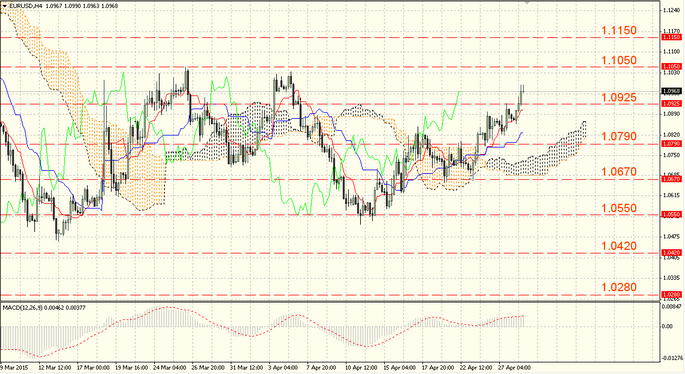Screen dimensions: 685x374
Task: Click the 22 Apr 12:00 time label
Action: (476, 368)
